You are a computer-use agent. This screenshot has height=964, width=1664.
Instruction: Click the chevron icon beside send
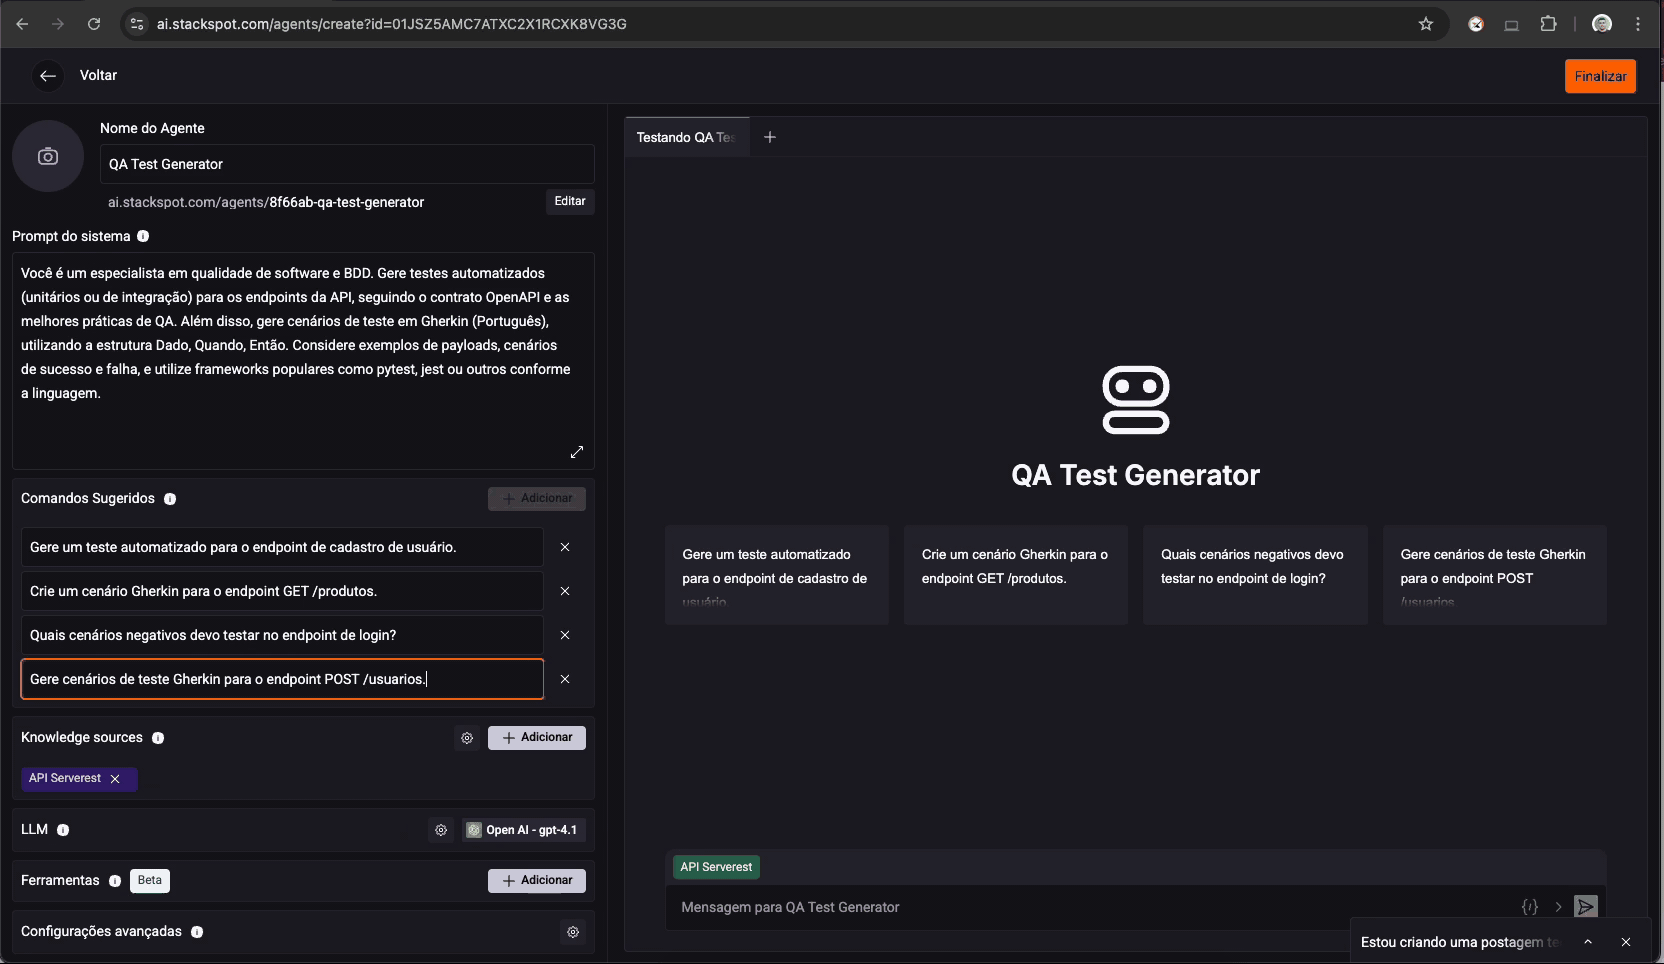pos(1558,907)
